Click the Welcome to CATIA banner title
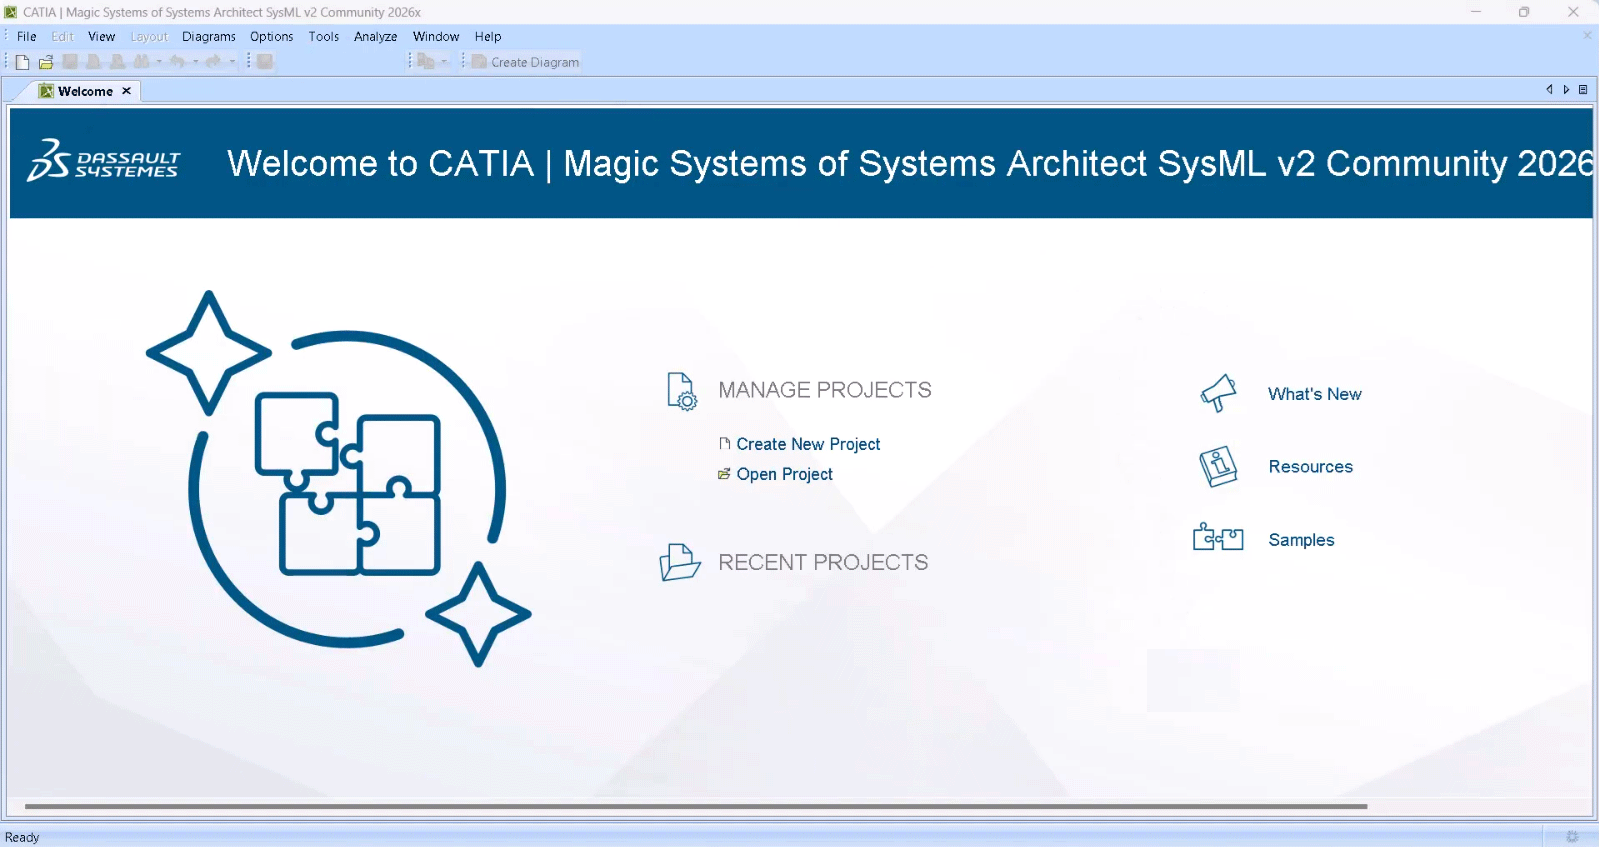 [910, 163]
